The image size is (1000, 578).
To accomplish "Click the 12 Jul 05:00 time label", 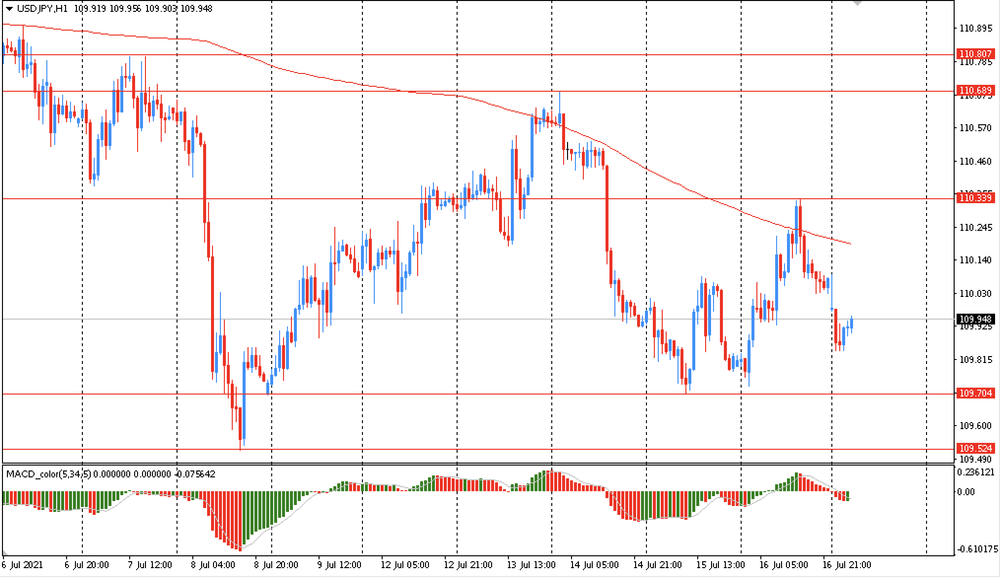I will point(405,565).
